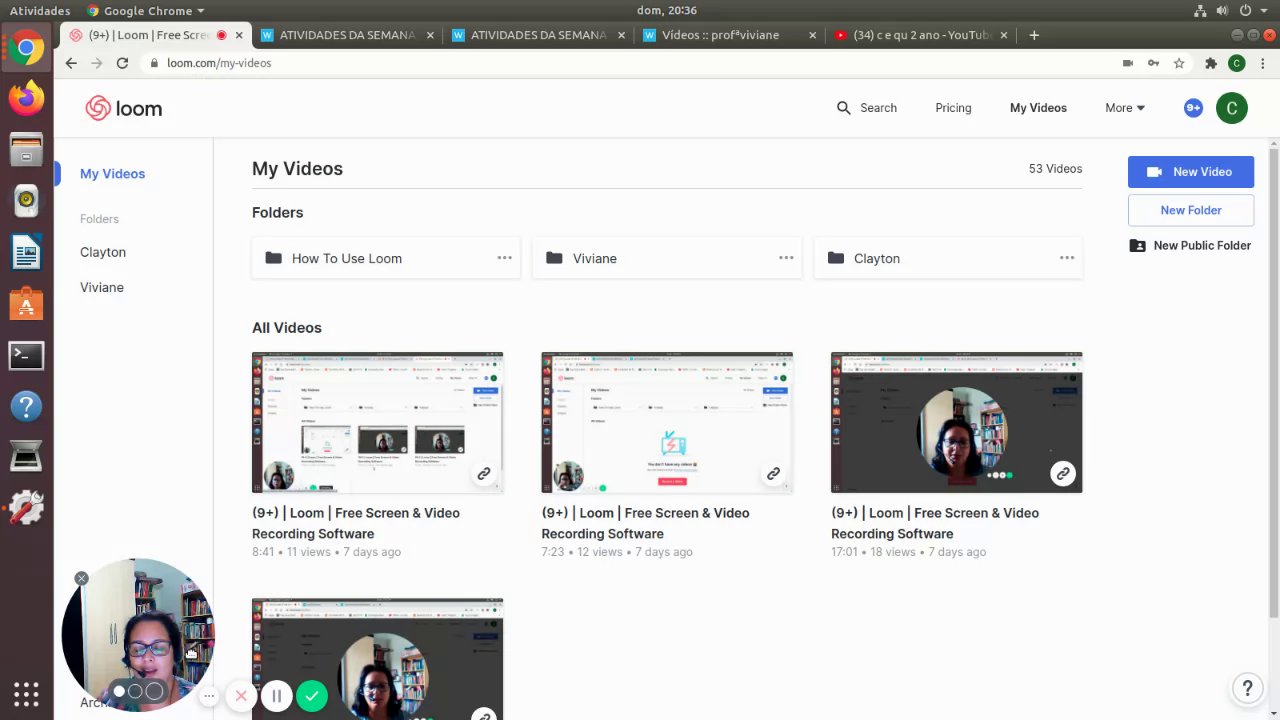
Task: Switch to the YouTube tab
Action: (x=920, y=35)
